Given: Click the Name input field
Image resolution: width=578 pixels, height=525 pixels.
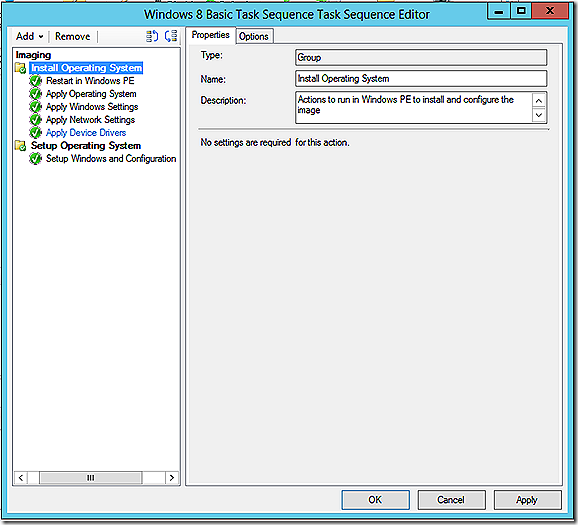Looking at the screenshot, I should coord(421,79).
